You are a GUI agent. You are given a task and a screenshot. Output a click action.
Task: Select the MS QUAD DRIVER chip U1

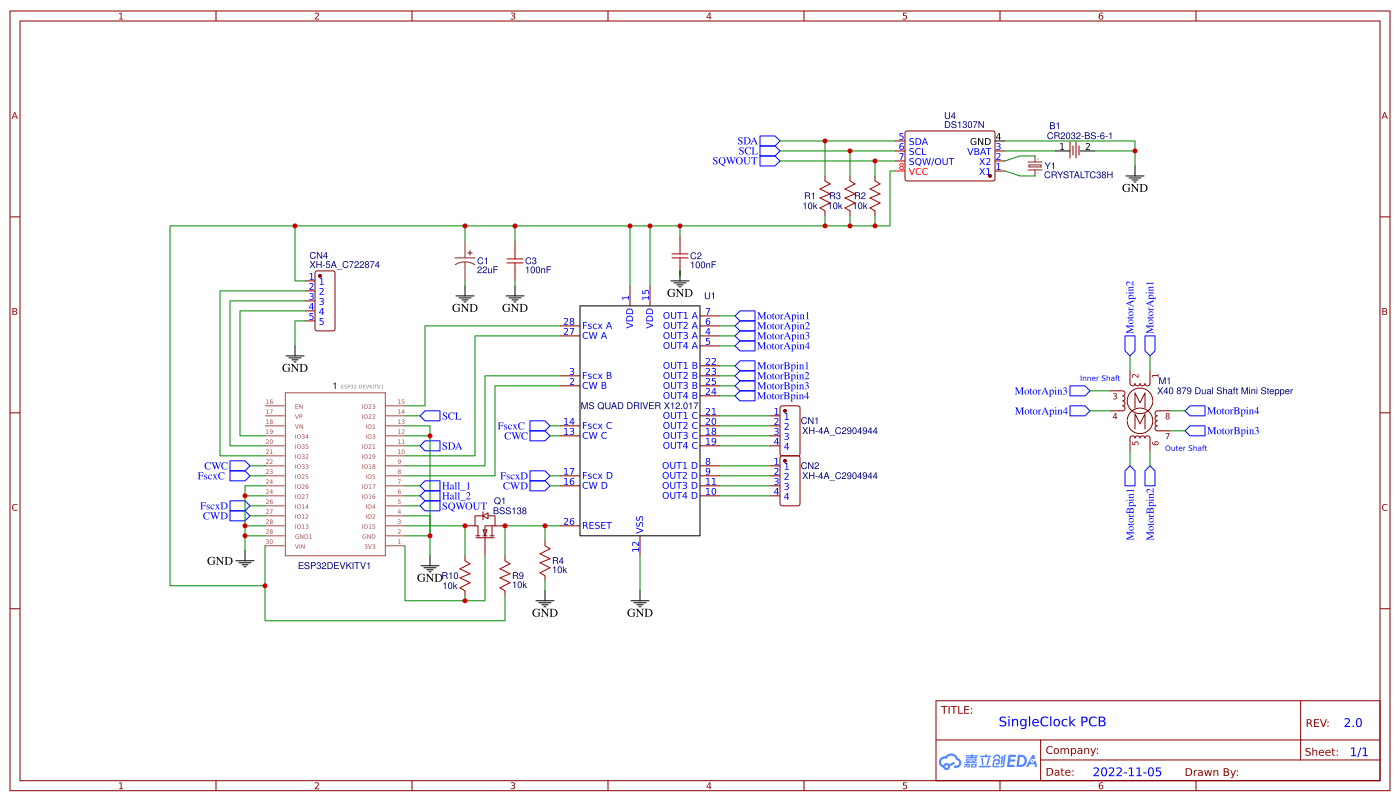tap(640, 420)
